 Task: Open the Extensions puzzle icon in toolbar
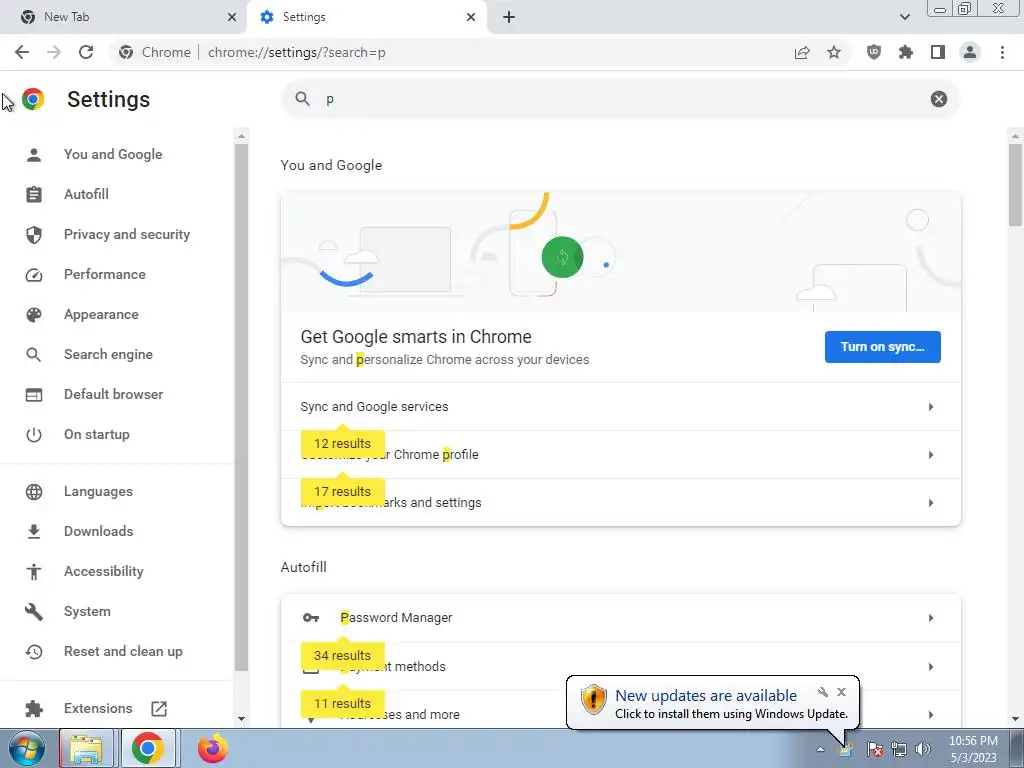(906, 52)
